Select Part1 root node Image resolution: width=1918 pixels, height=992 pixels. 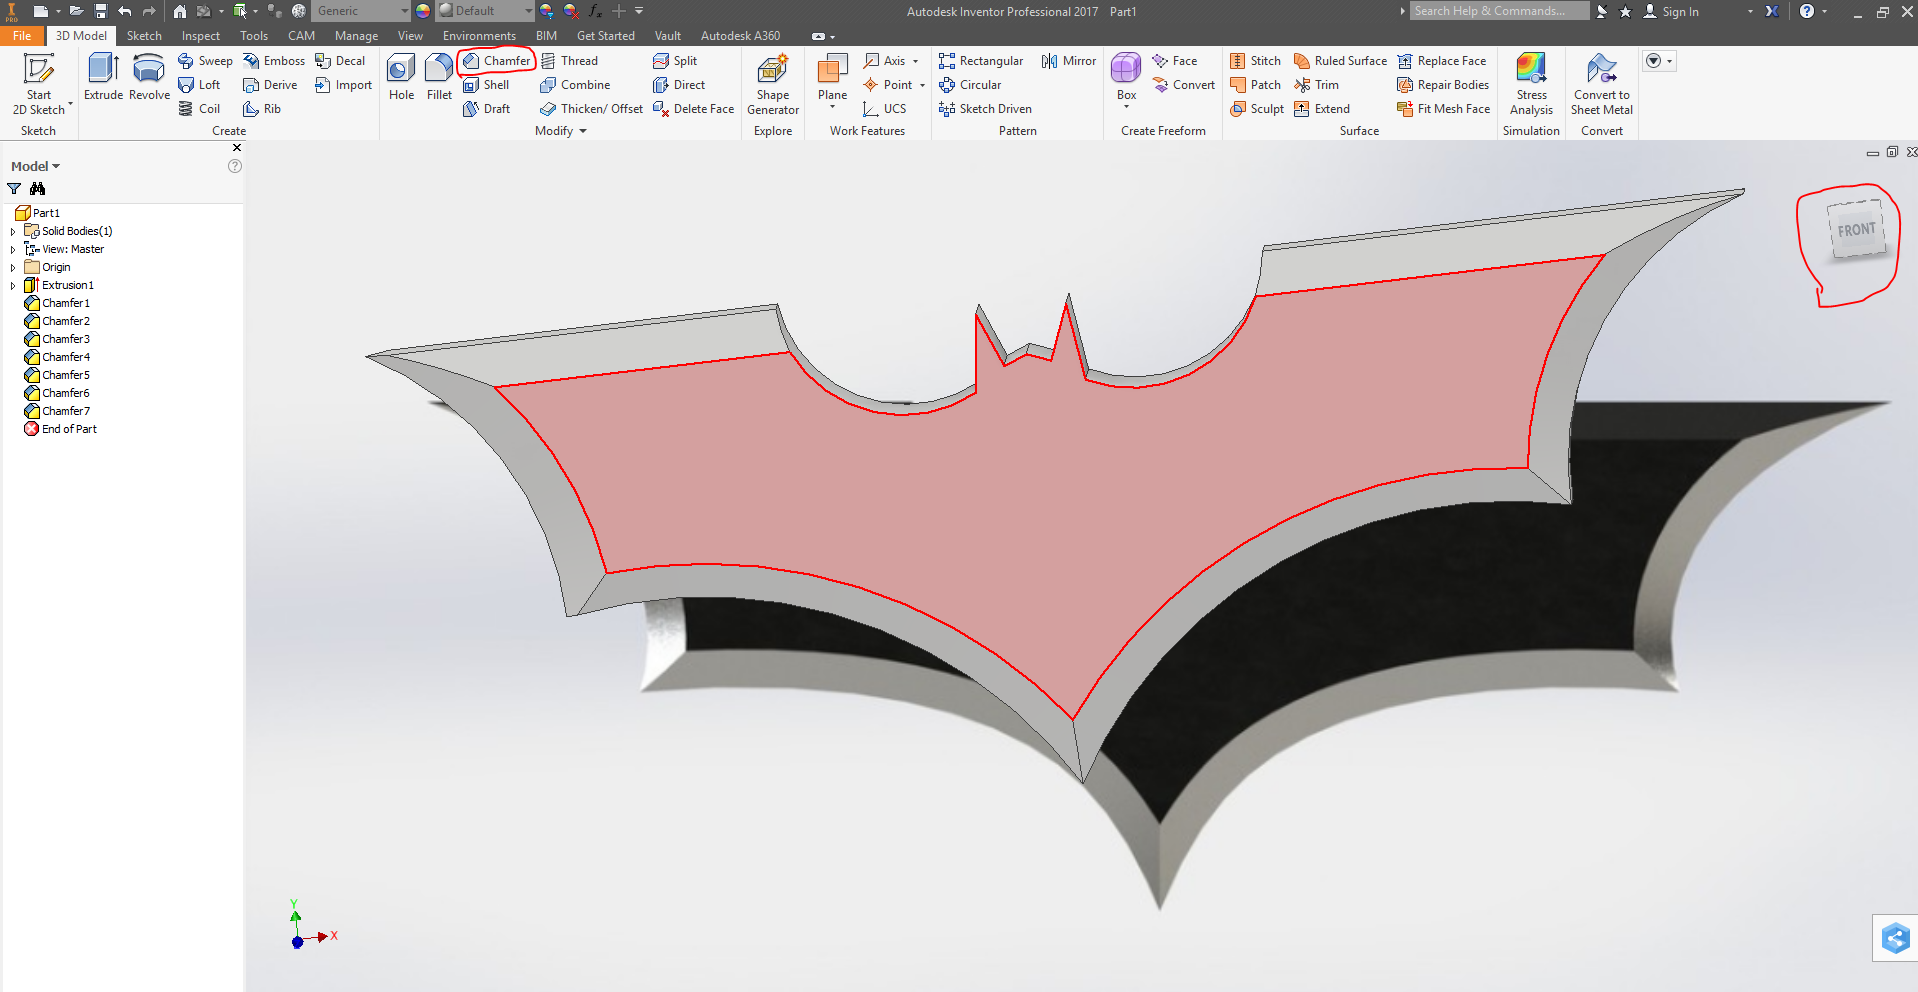[x=38, y=213]
